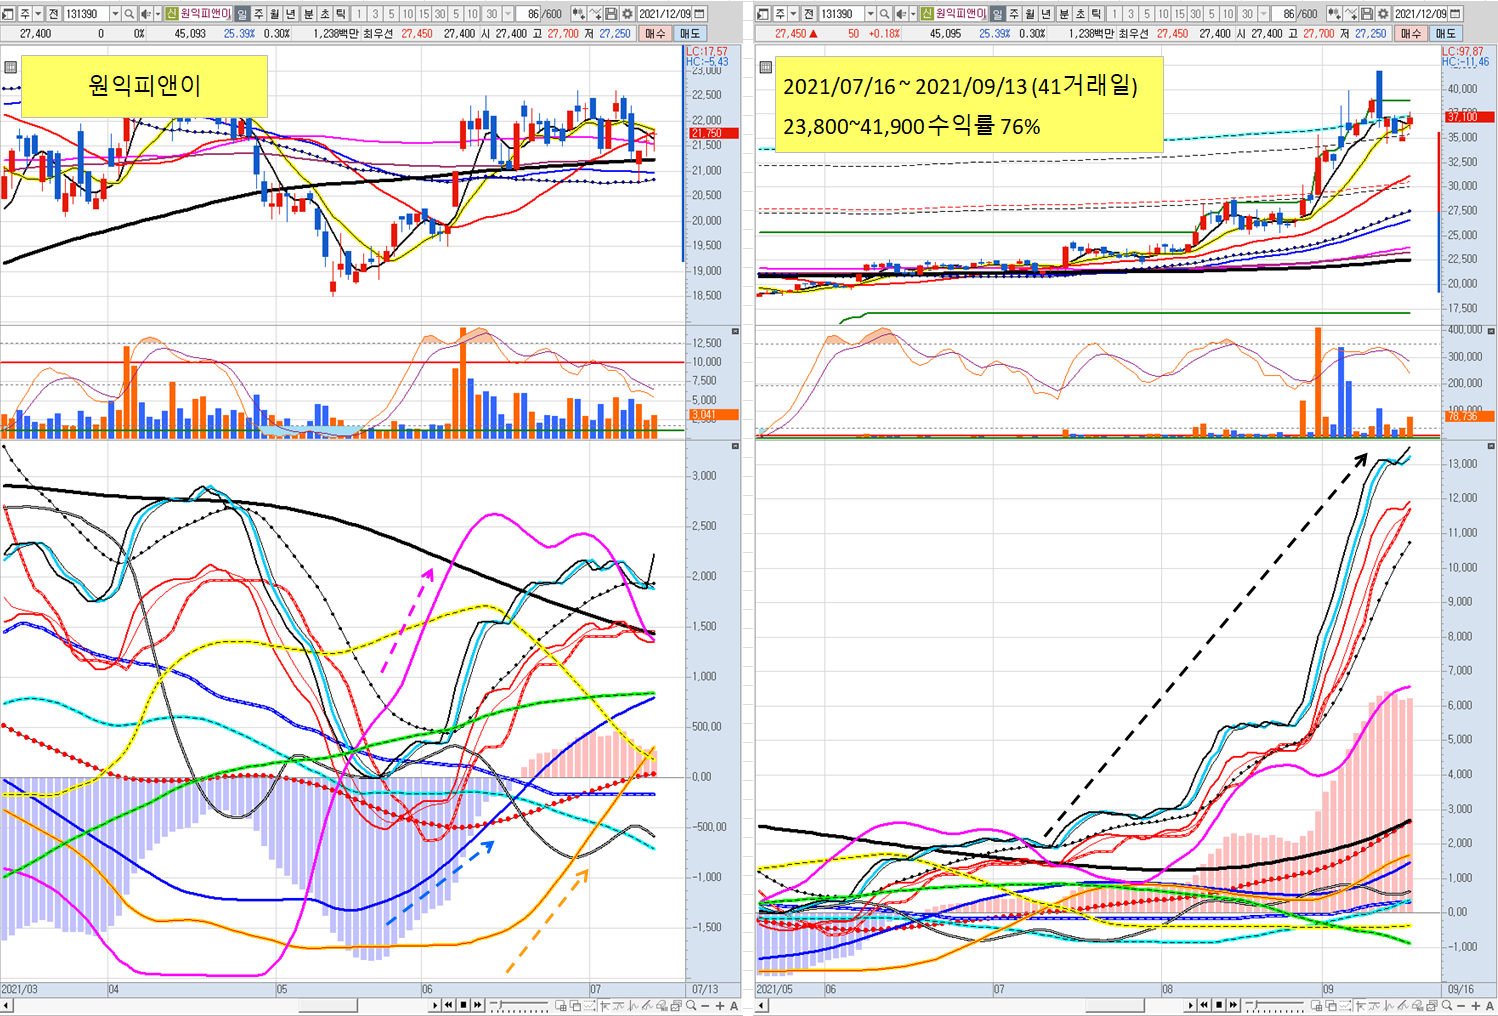Screen dimensions: 1498x1016
Task: Select 15 interval in right chart toolbar
Action: (1179, 14)
